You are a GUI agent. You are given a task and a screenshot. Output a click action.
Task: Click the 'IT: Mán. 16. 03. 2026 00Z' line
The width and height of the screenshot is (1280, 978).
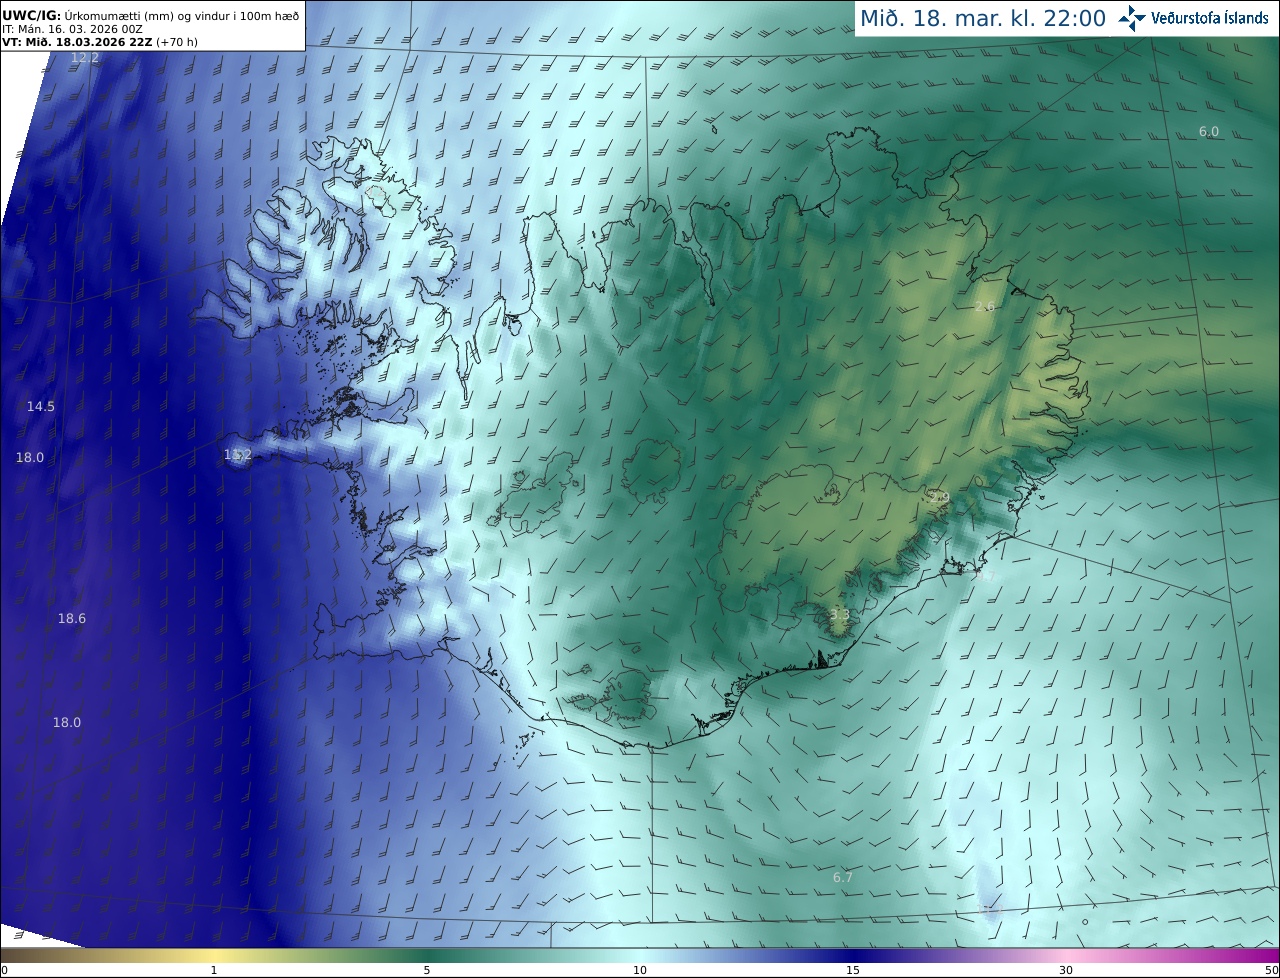click(72, 29)
